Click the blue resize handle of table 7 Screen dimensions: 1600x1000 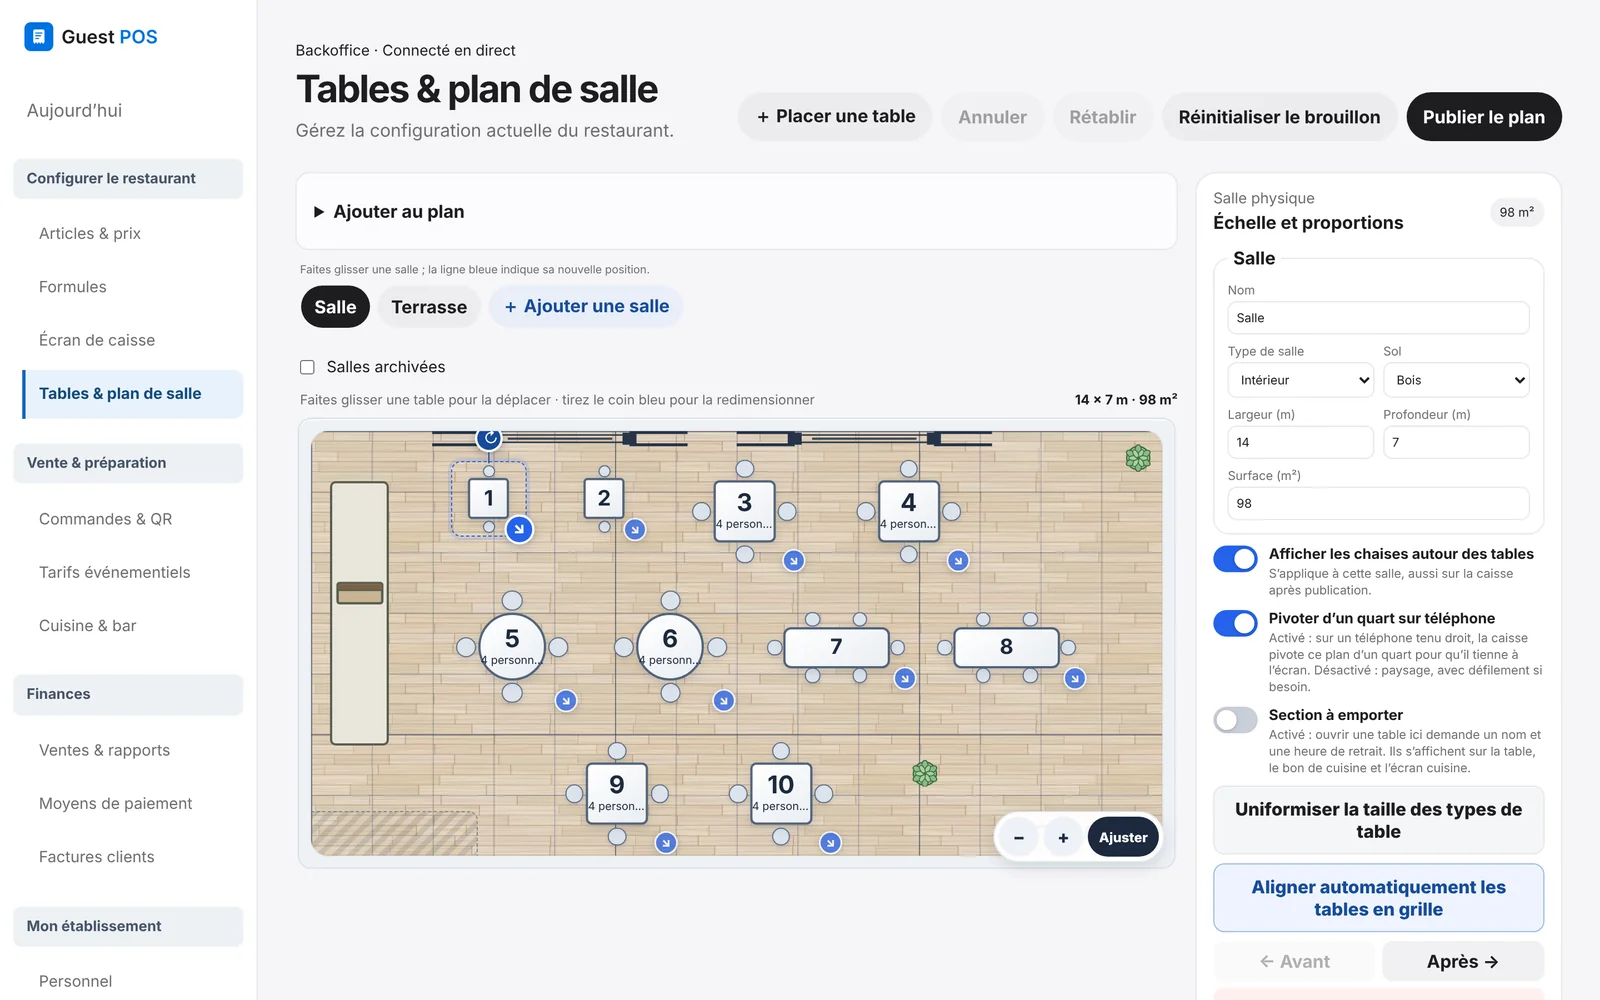point(905,678)
